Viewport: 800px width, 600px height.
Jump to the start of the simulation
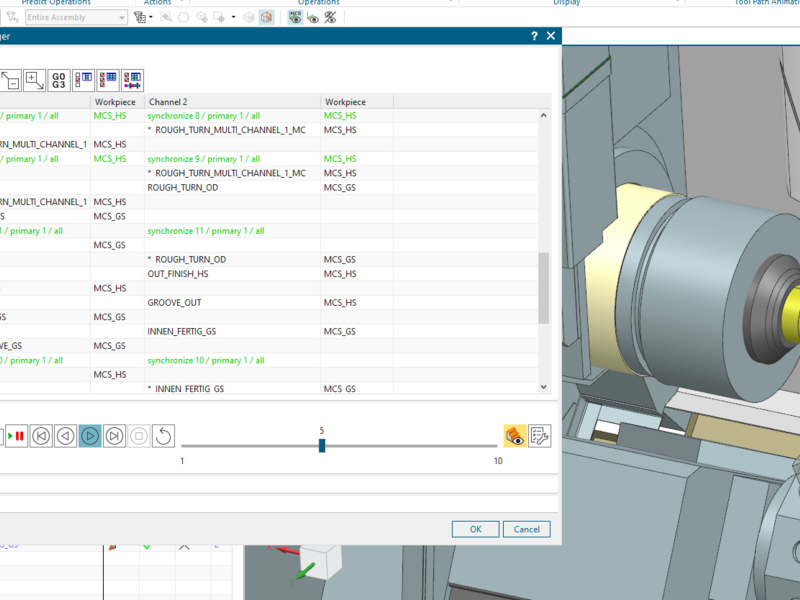41,436
